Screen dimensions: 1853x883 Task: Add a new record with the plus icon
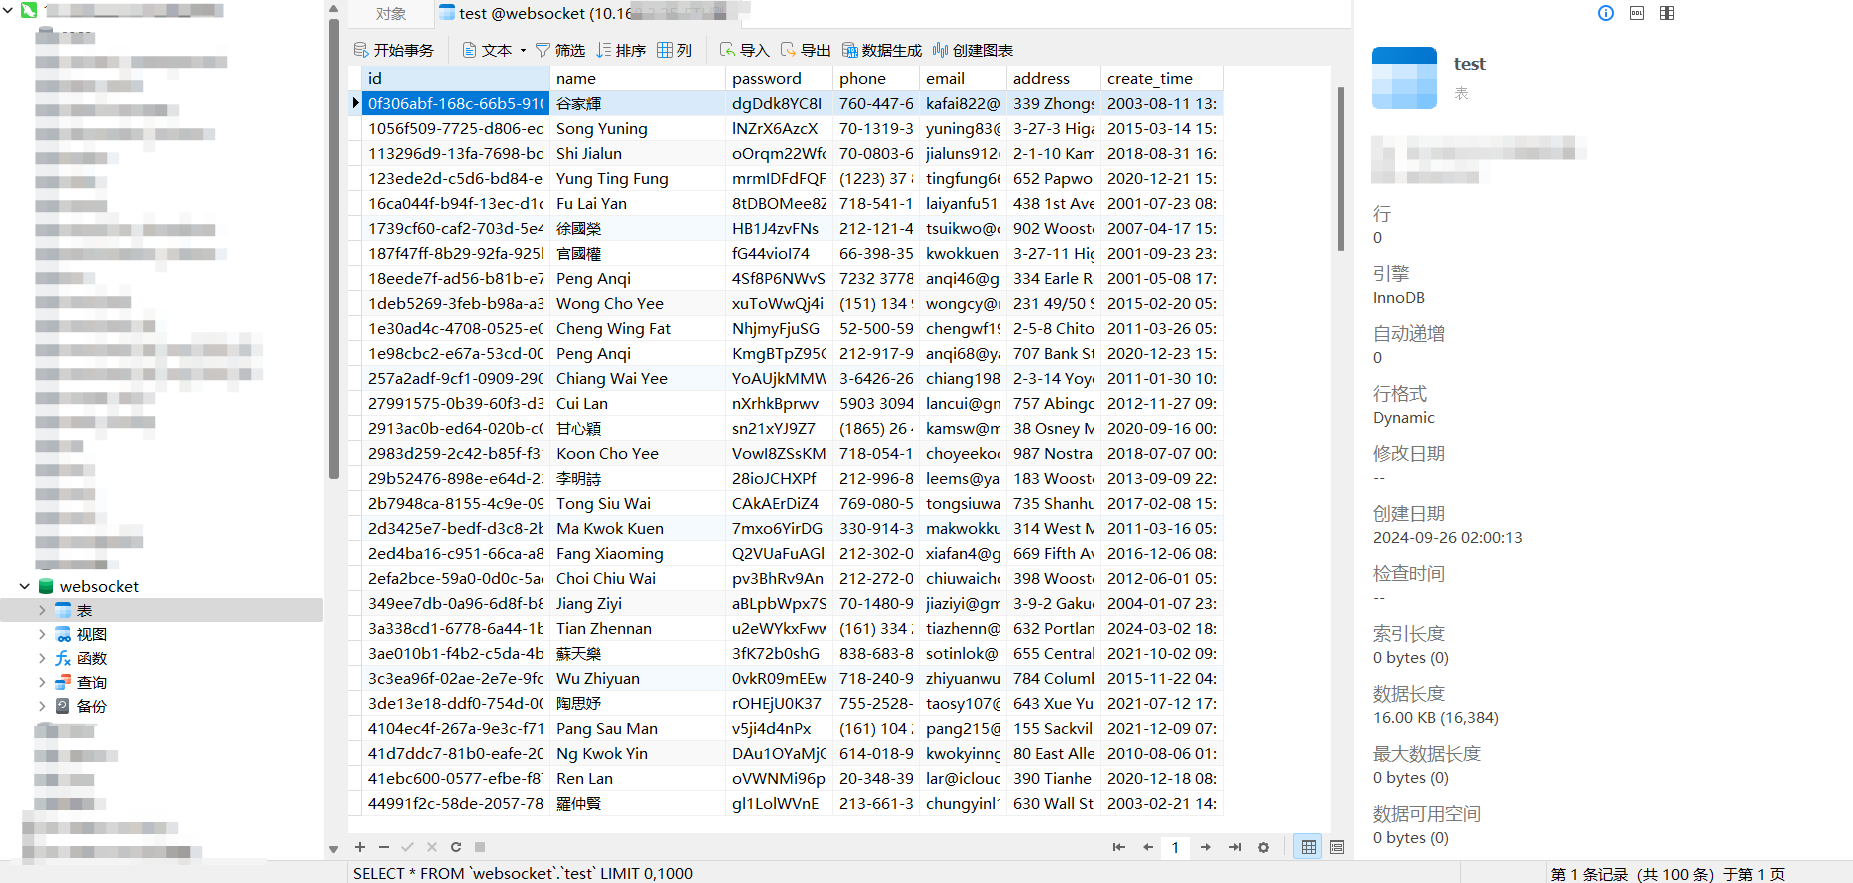tap(360, 847)
